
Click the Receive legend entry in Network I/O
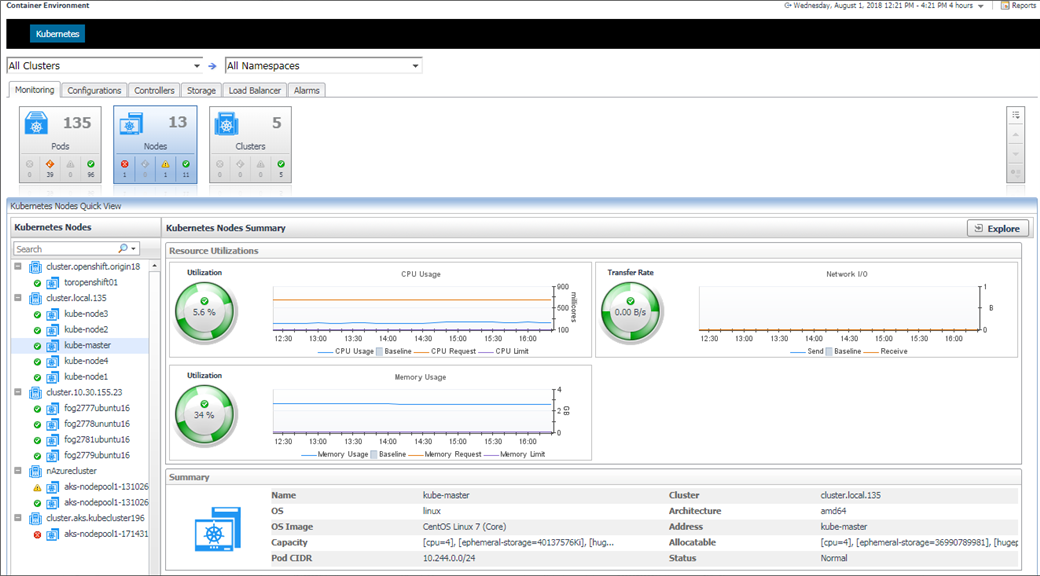(885, 351)
